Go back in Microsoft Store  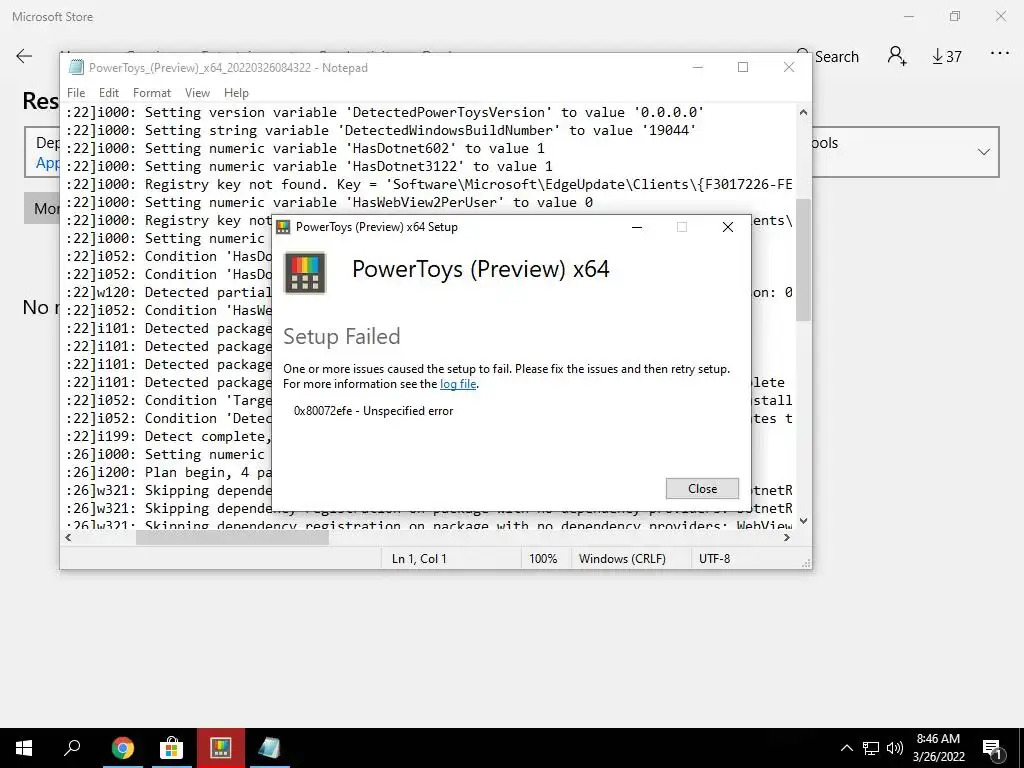[24, 56]
